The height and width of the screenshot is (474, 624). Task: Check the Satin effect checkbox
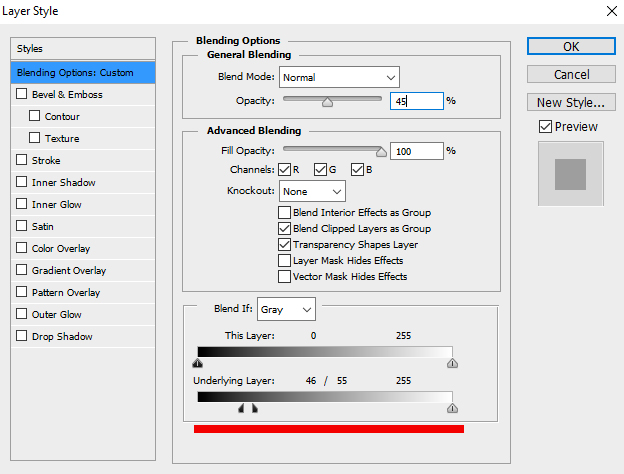[x=21, y=226]
